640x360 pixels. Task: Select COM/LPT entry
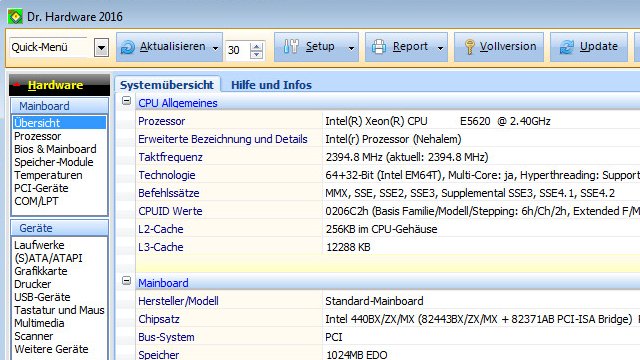(36, 201)
